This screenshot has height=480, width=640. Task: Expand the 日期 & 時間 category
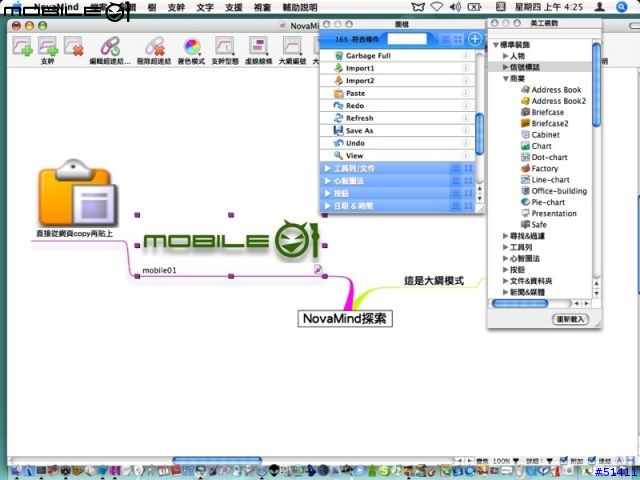pos(327,206)
